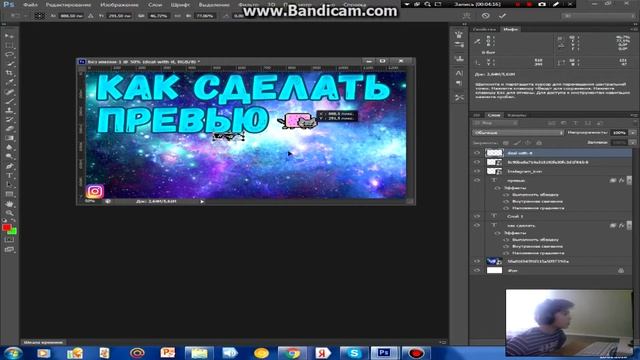
Task: Select the Move tool
Action: [9, 36]
